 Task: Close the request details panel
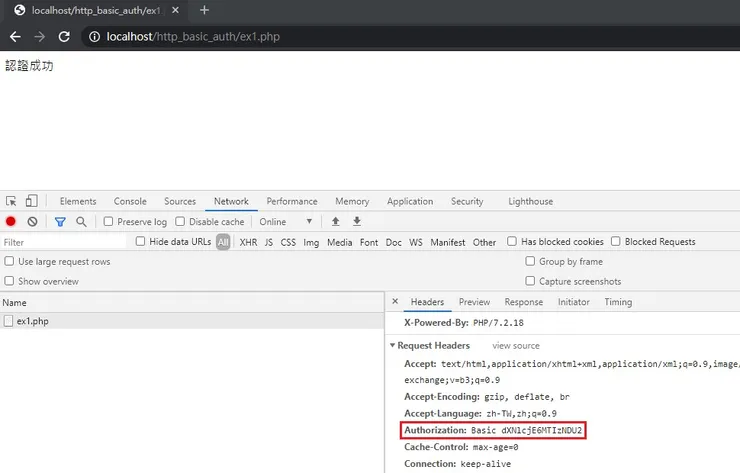(x=395, y=302)
